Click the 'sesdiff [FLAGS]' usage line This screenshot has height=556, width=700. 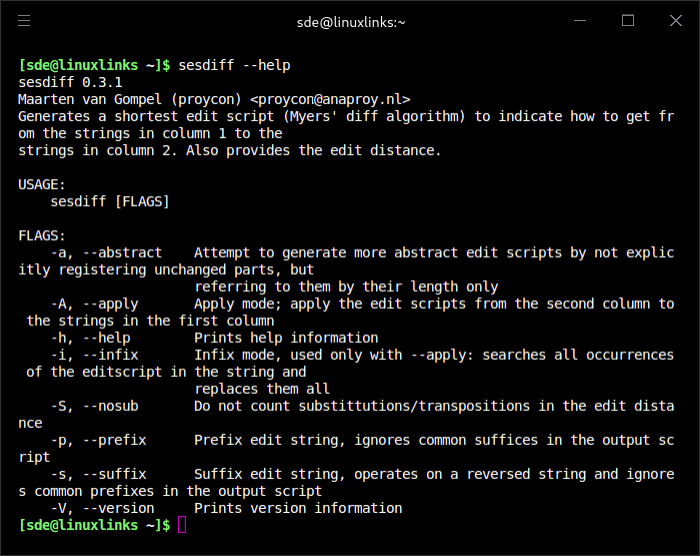coord(110,202)
